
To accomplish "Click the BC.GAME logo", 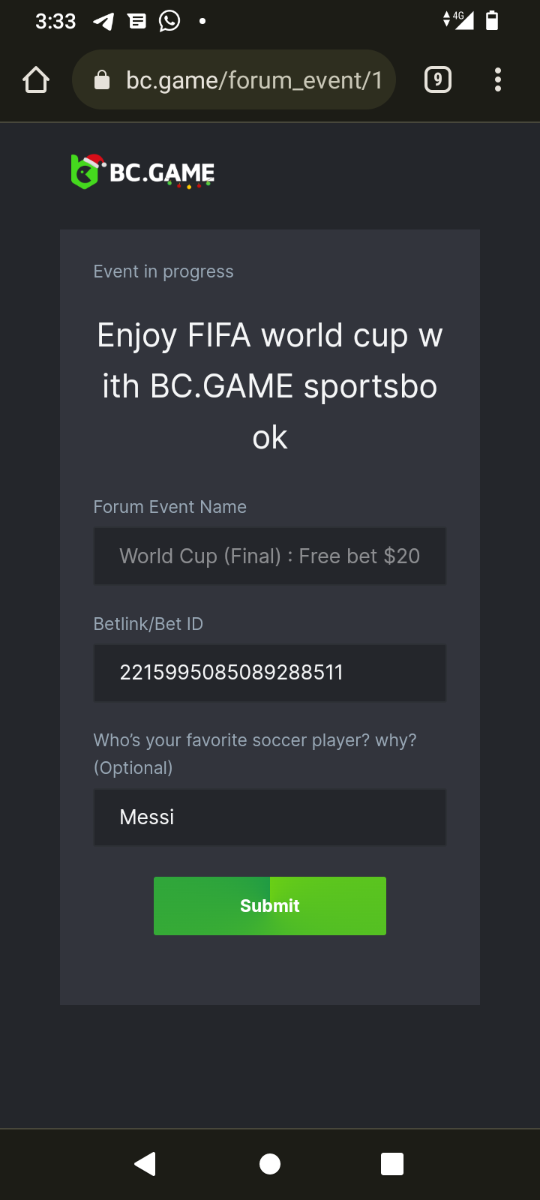I will (142, 172).
